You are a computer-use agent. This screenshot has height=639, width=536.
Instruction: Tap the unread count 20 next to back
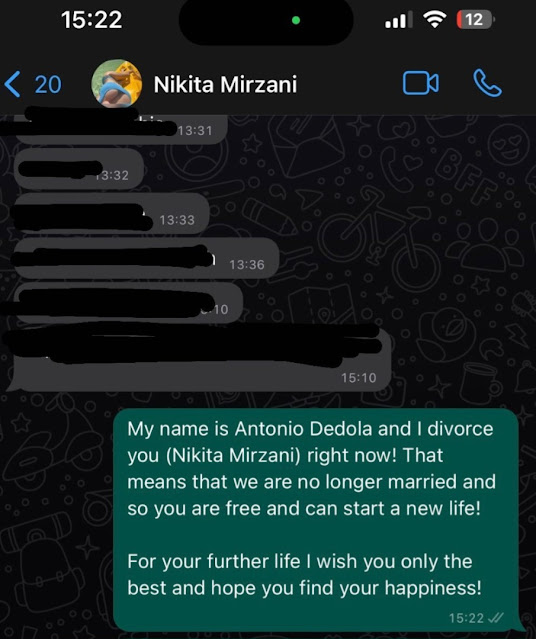(x=48, y=85)
